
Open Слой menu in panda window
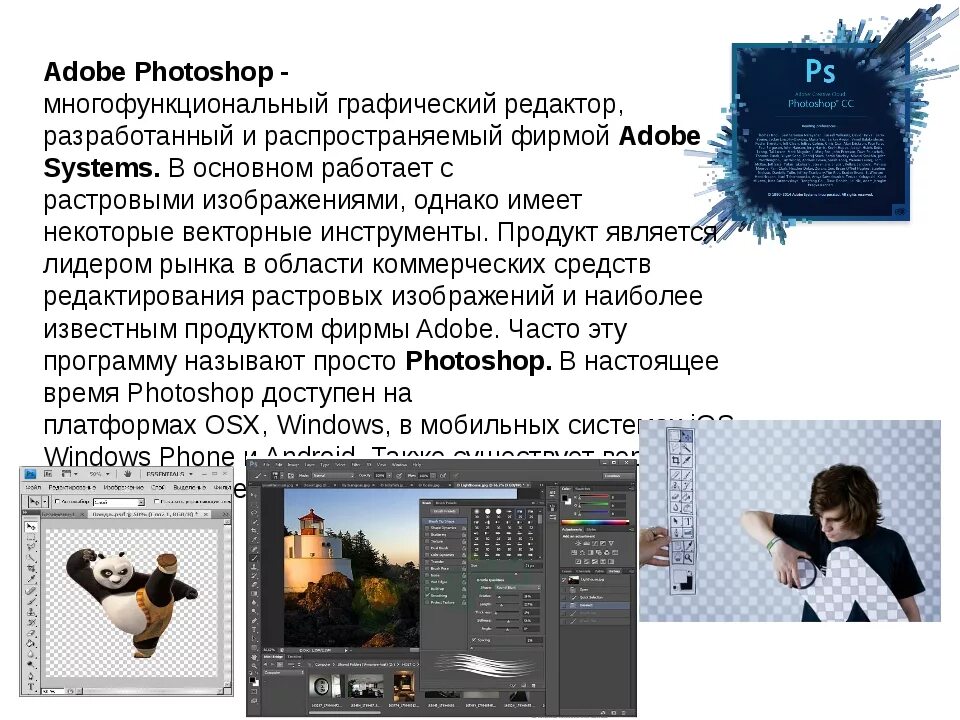pyautogui.click(x=157, y=487)
